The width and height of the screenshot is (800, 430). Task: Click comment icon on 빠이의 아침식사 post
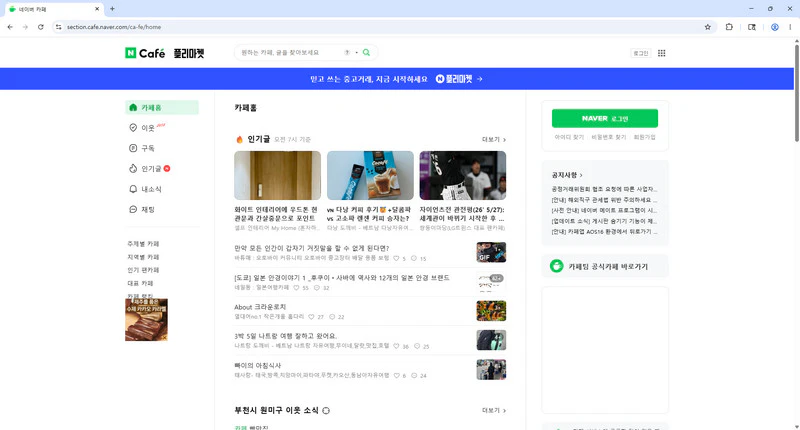pos(414,375)
